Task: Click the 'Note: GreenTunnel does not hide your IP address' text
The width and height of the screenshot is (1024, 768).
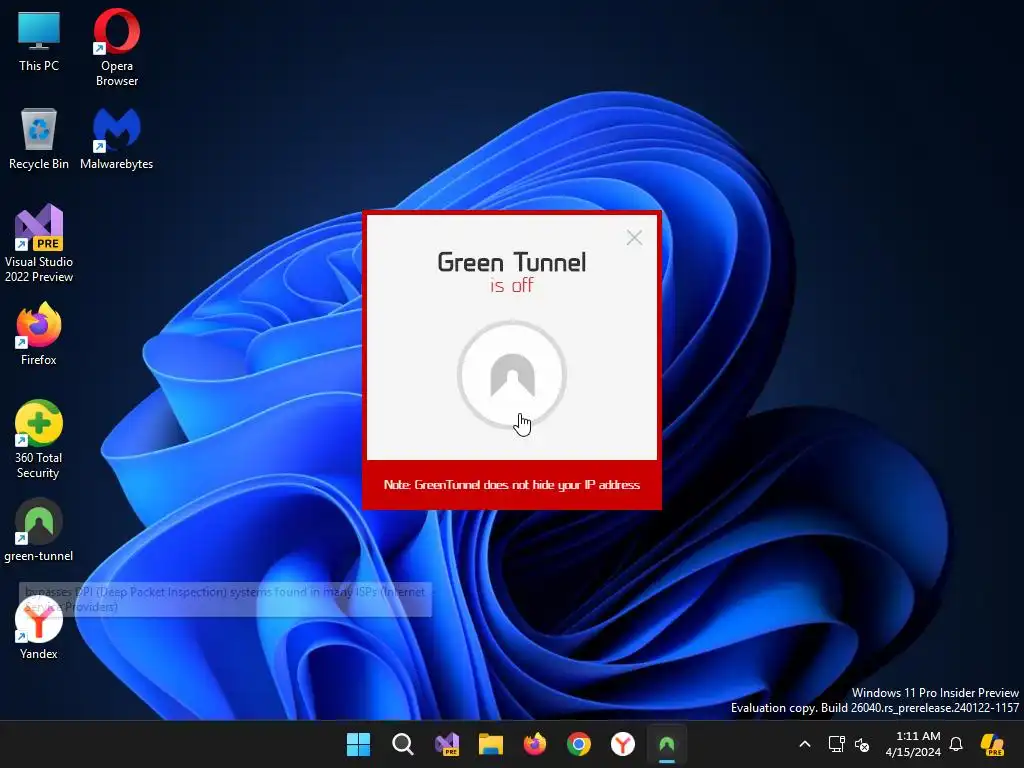Action: click(x=511, y=485)
